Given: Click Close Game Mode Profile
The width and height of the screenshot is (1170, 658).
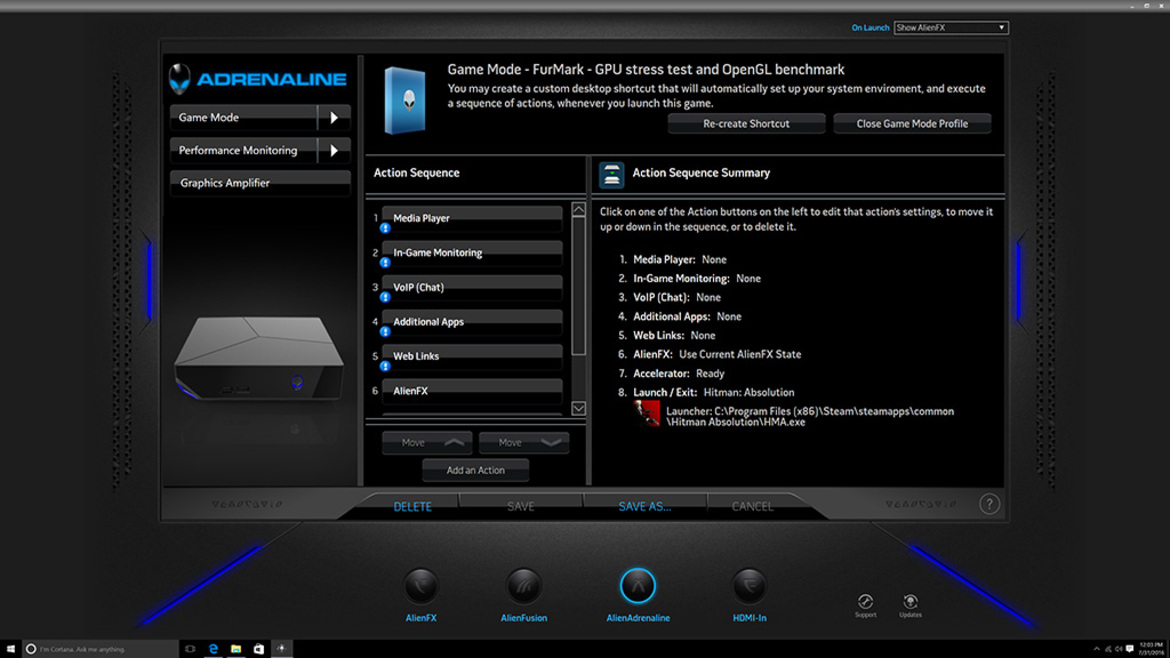Looking at the screenshot, I should (912, 124).
